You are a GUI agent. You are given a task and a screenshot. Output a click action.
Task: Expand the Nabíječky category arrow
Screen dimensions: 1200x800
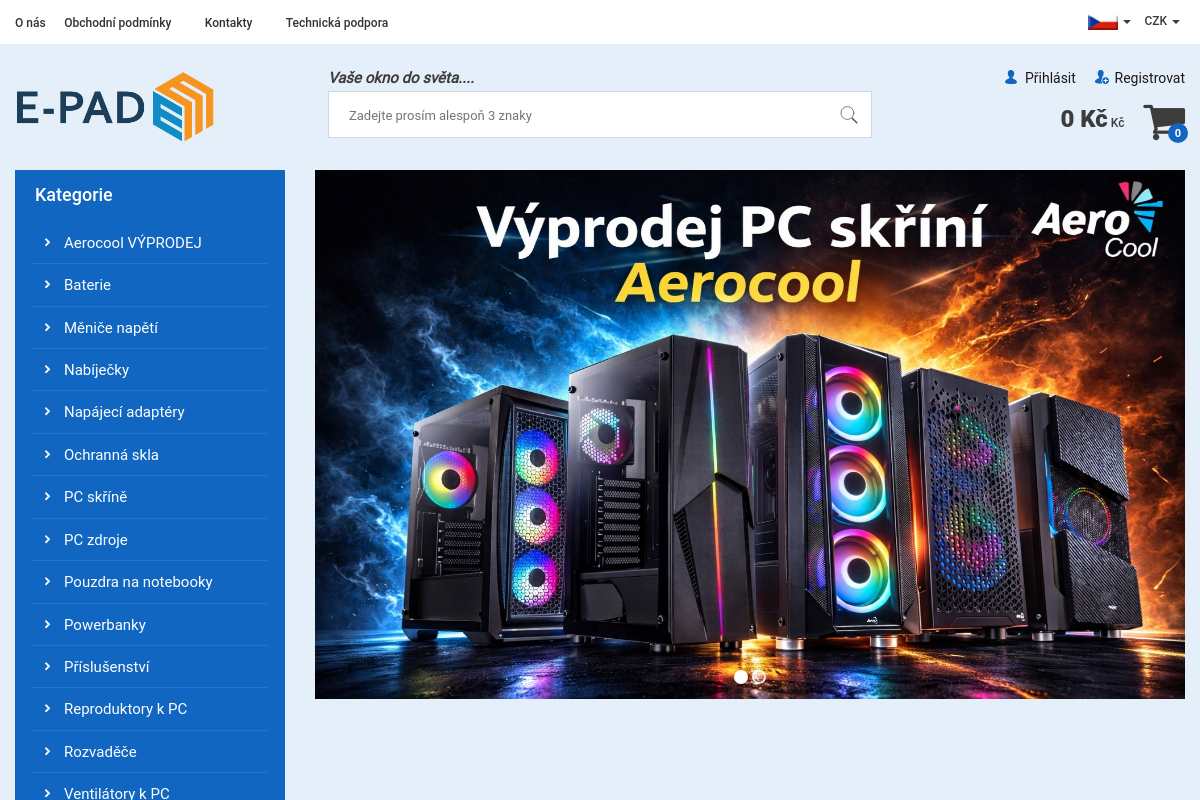[x=47, y=370]
